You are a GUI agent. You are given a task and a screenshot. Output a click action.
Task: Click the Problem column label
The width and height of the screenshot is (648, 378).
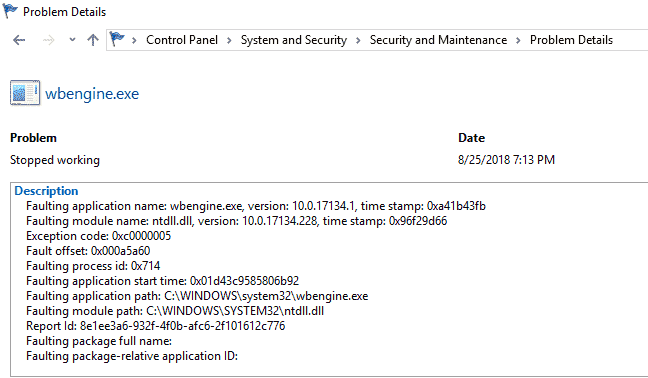[x=33, y=138]
